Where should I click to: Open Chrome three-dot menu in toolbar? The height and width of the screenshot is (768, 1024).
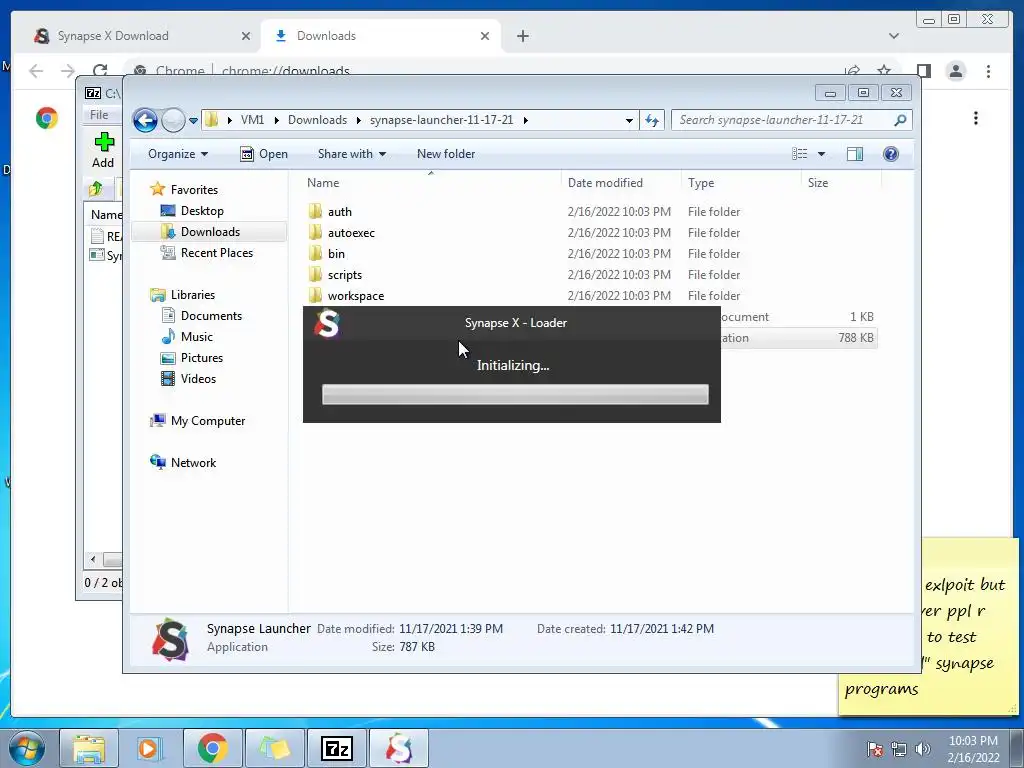point(988,71)
